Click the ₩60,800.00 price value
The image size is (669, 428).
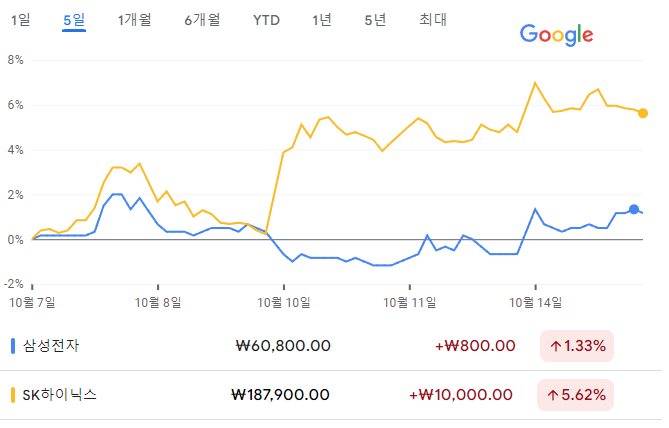coord(283,346)
